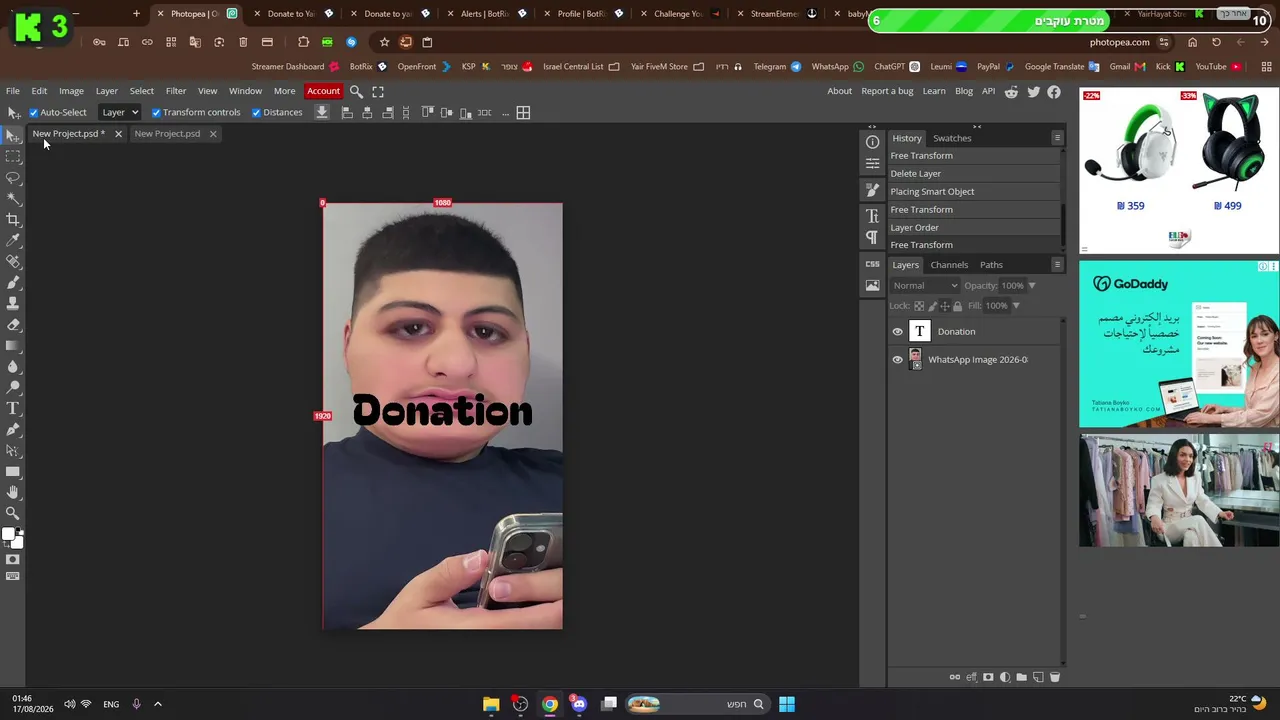The width and height of the screenshot is (1280, 720).
Task: Toggle Quick Mask mode icon
Action: (13, 560)
